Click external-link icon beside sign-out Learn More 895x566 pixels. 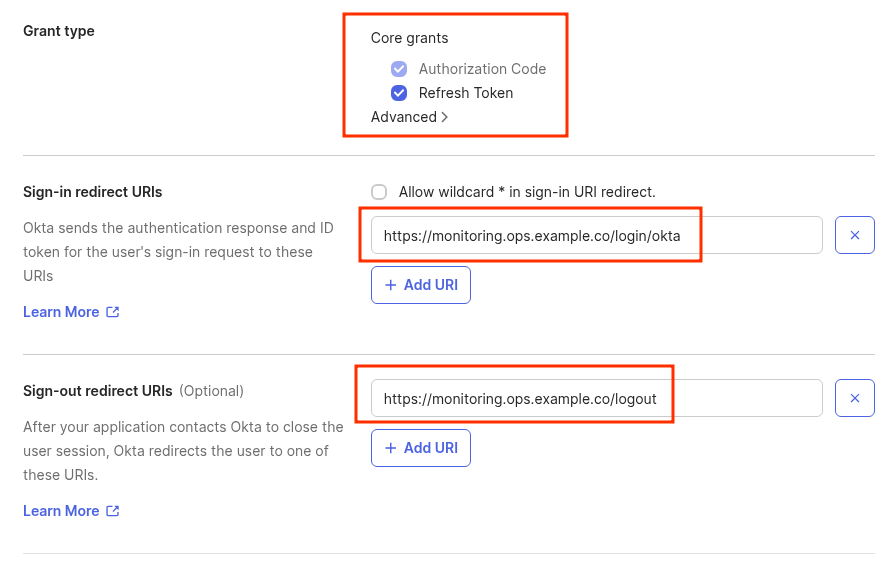113,511
